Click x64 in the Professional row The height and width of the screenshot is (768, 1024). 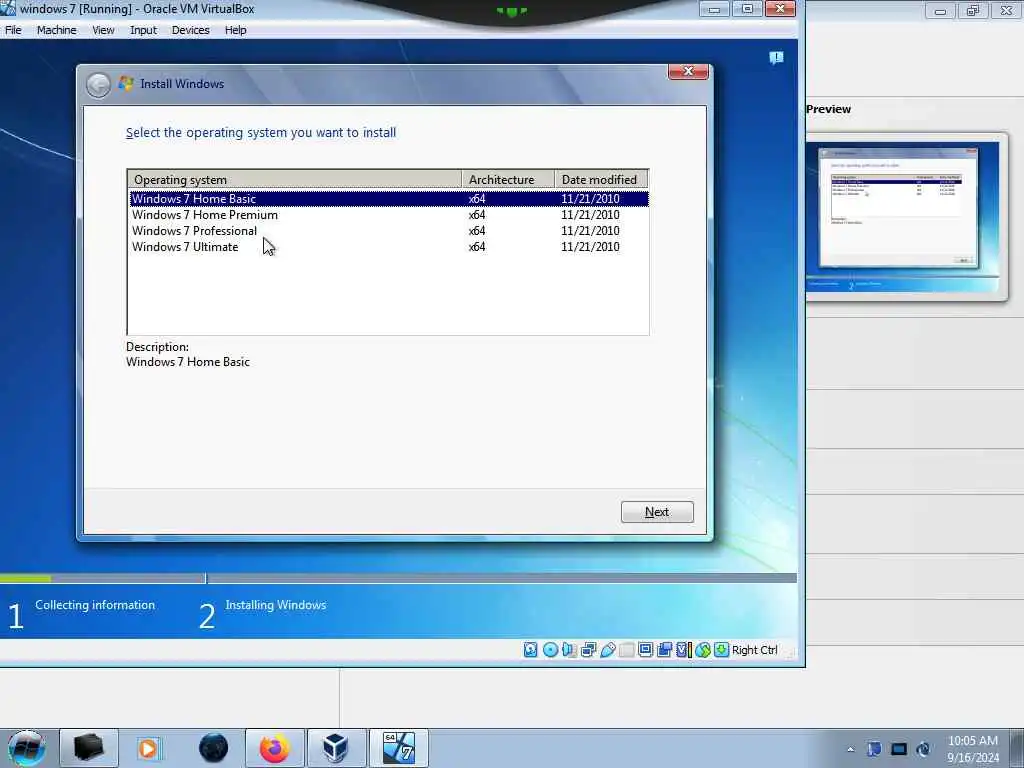(x=477, y=231)
